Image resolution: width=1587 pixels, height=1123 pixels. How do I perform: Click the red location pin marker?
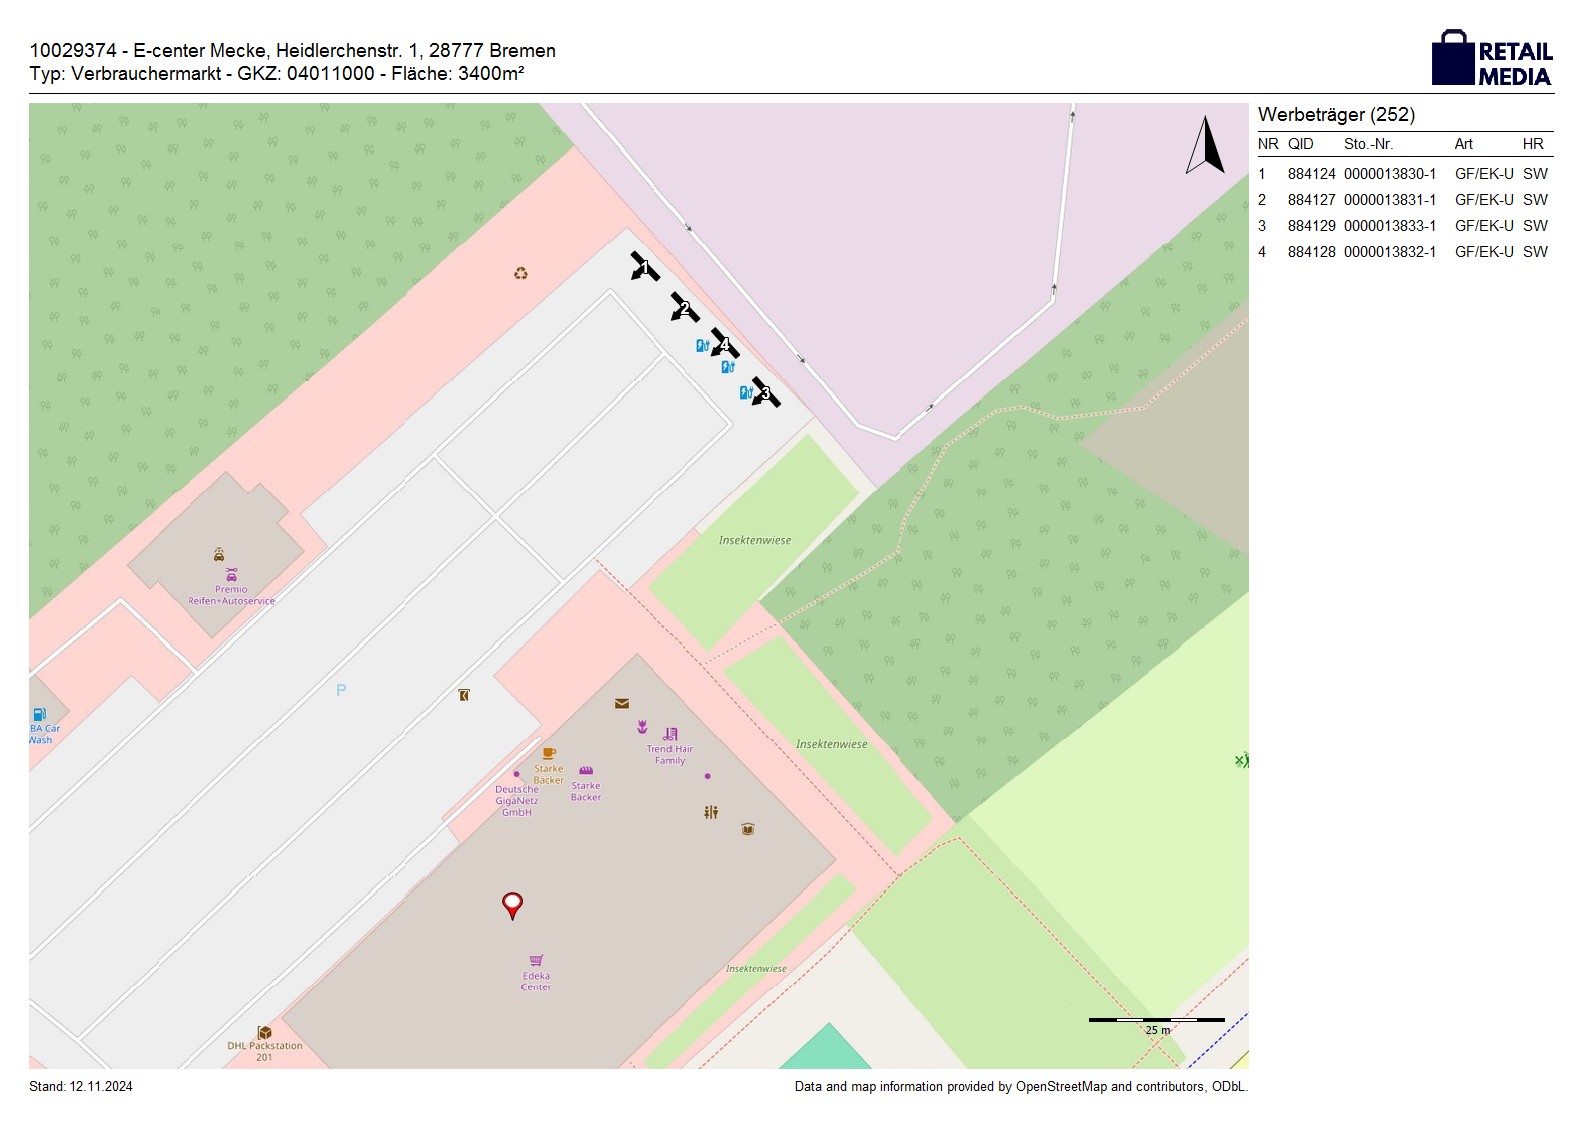click(x=512, y=904)
